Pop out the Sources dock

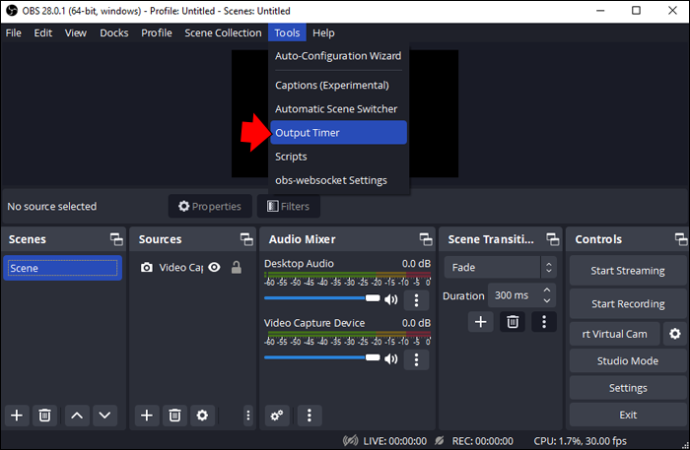[246, 239]
